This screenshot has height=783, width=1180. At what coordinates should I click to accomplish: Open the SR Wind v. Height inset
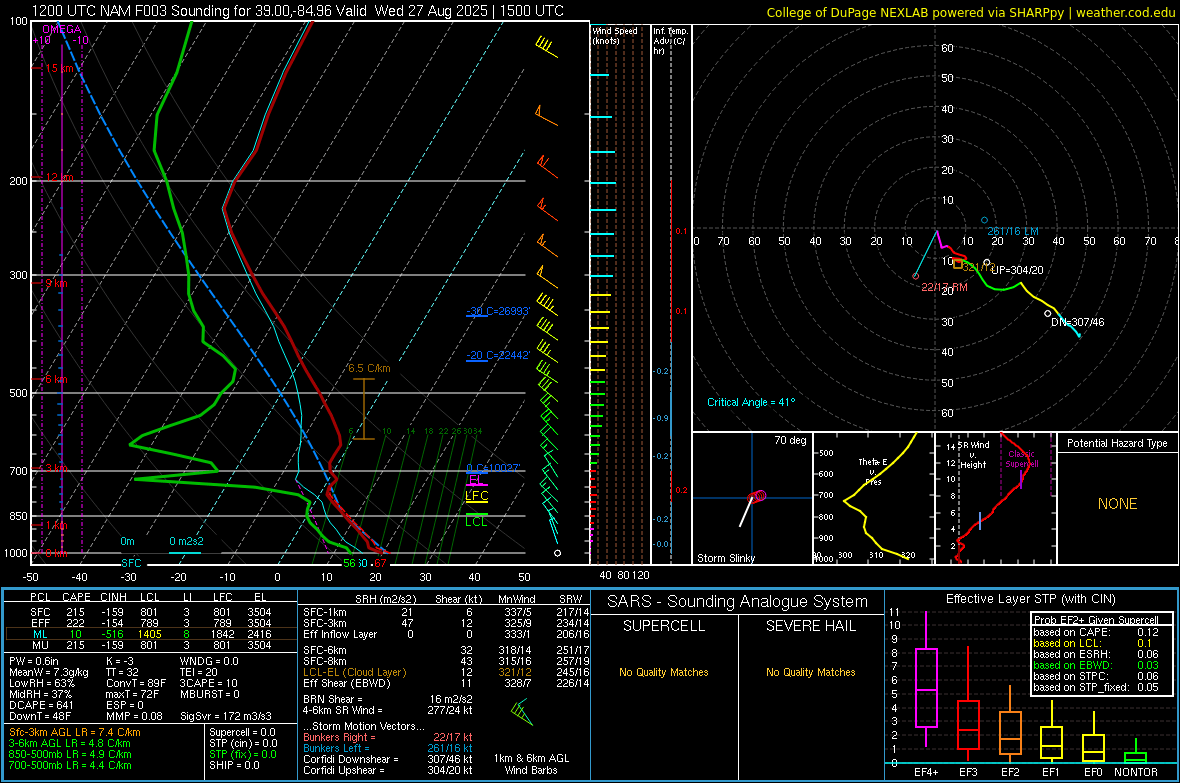coord(994,498)
